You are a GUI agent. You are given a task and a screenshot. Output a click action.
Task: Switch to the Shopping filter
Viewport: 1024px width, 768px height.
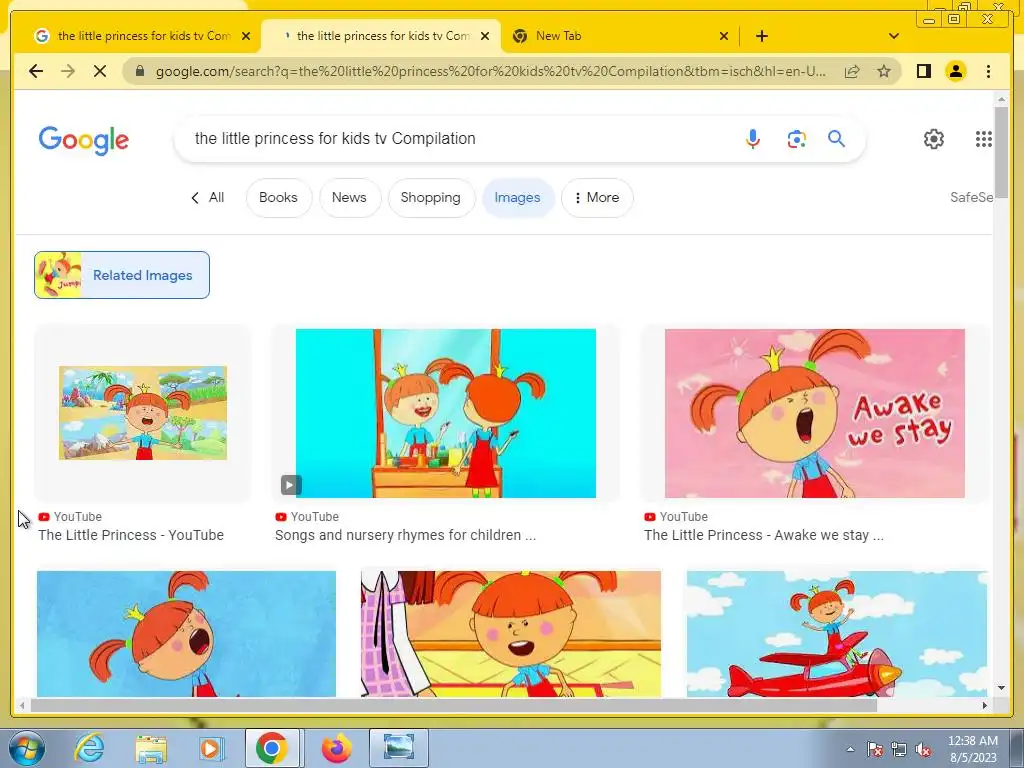[x=431, y=197]
